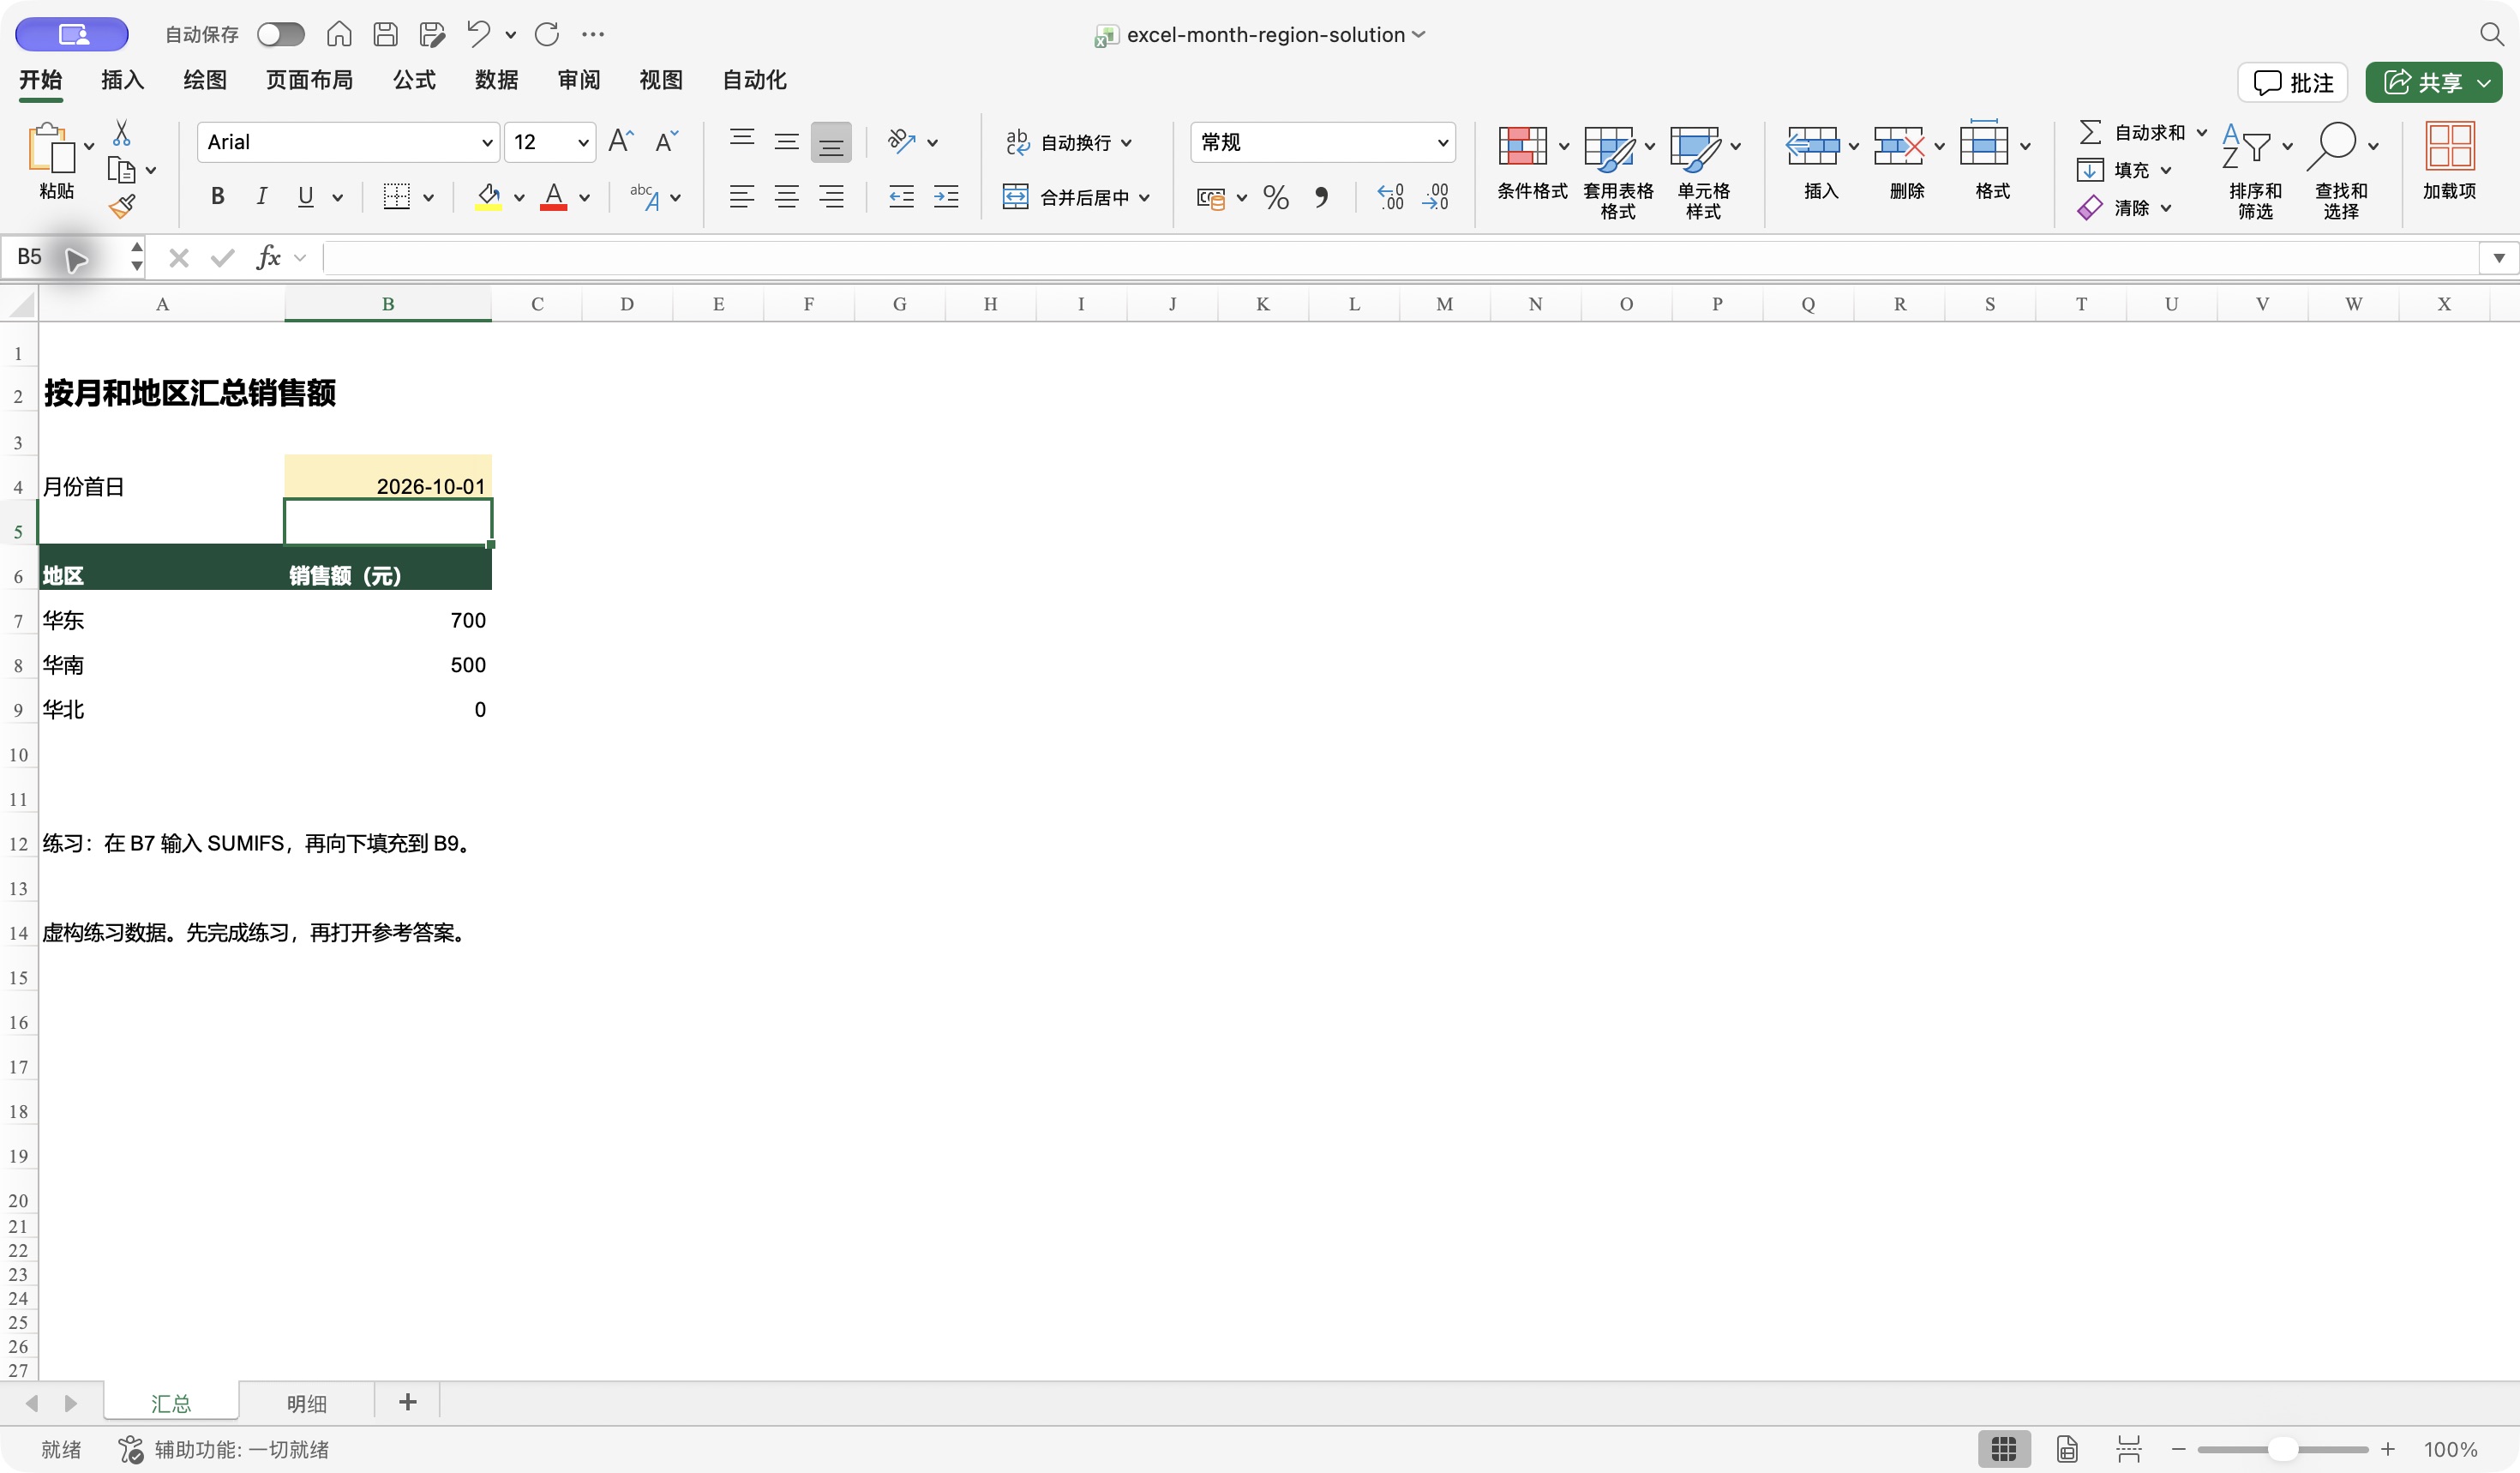Open the borders dropdown arrow
This screenshot has width=2520, height=1473.
click(428, 198)
